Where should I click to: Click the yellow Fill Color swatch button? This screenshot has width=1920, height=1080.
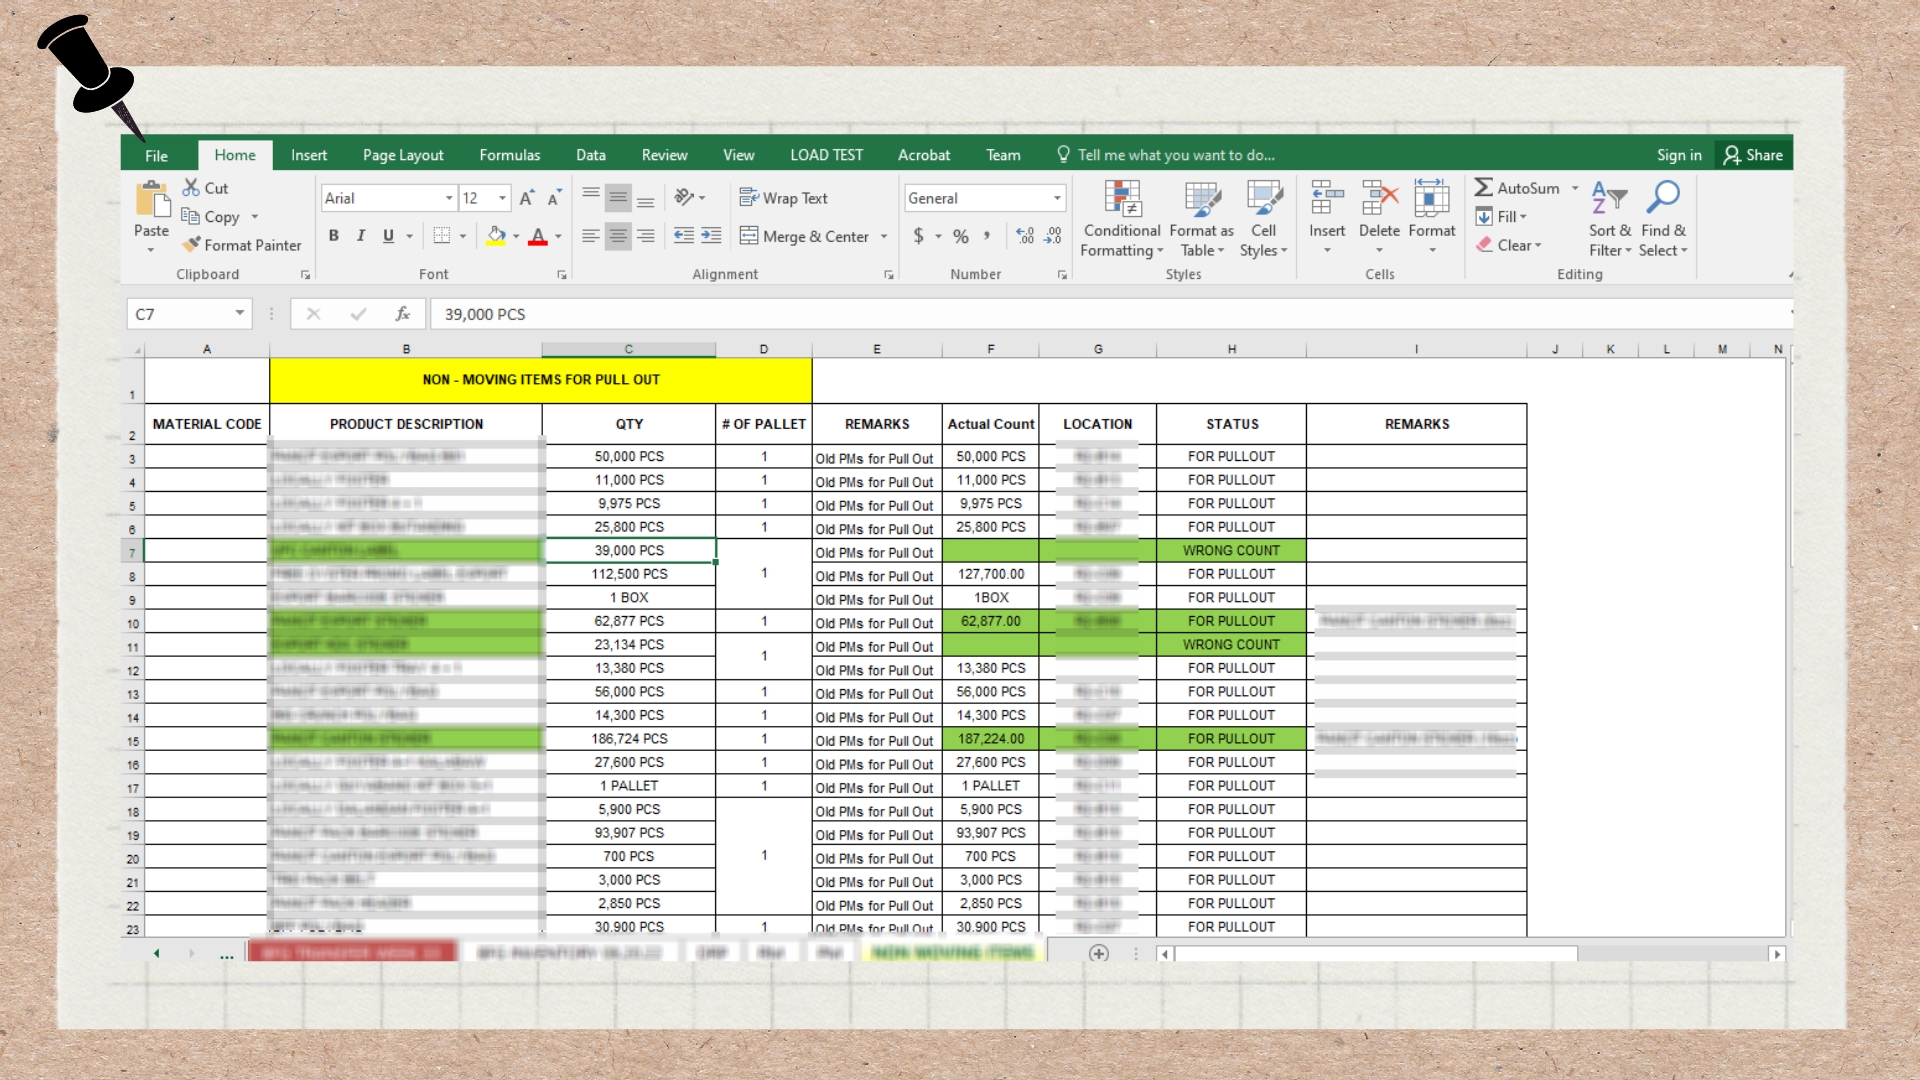click(x=496, y=236)
